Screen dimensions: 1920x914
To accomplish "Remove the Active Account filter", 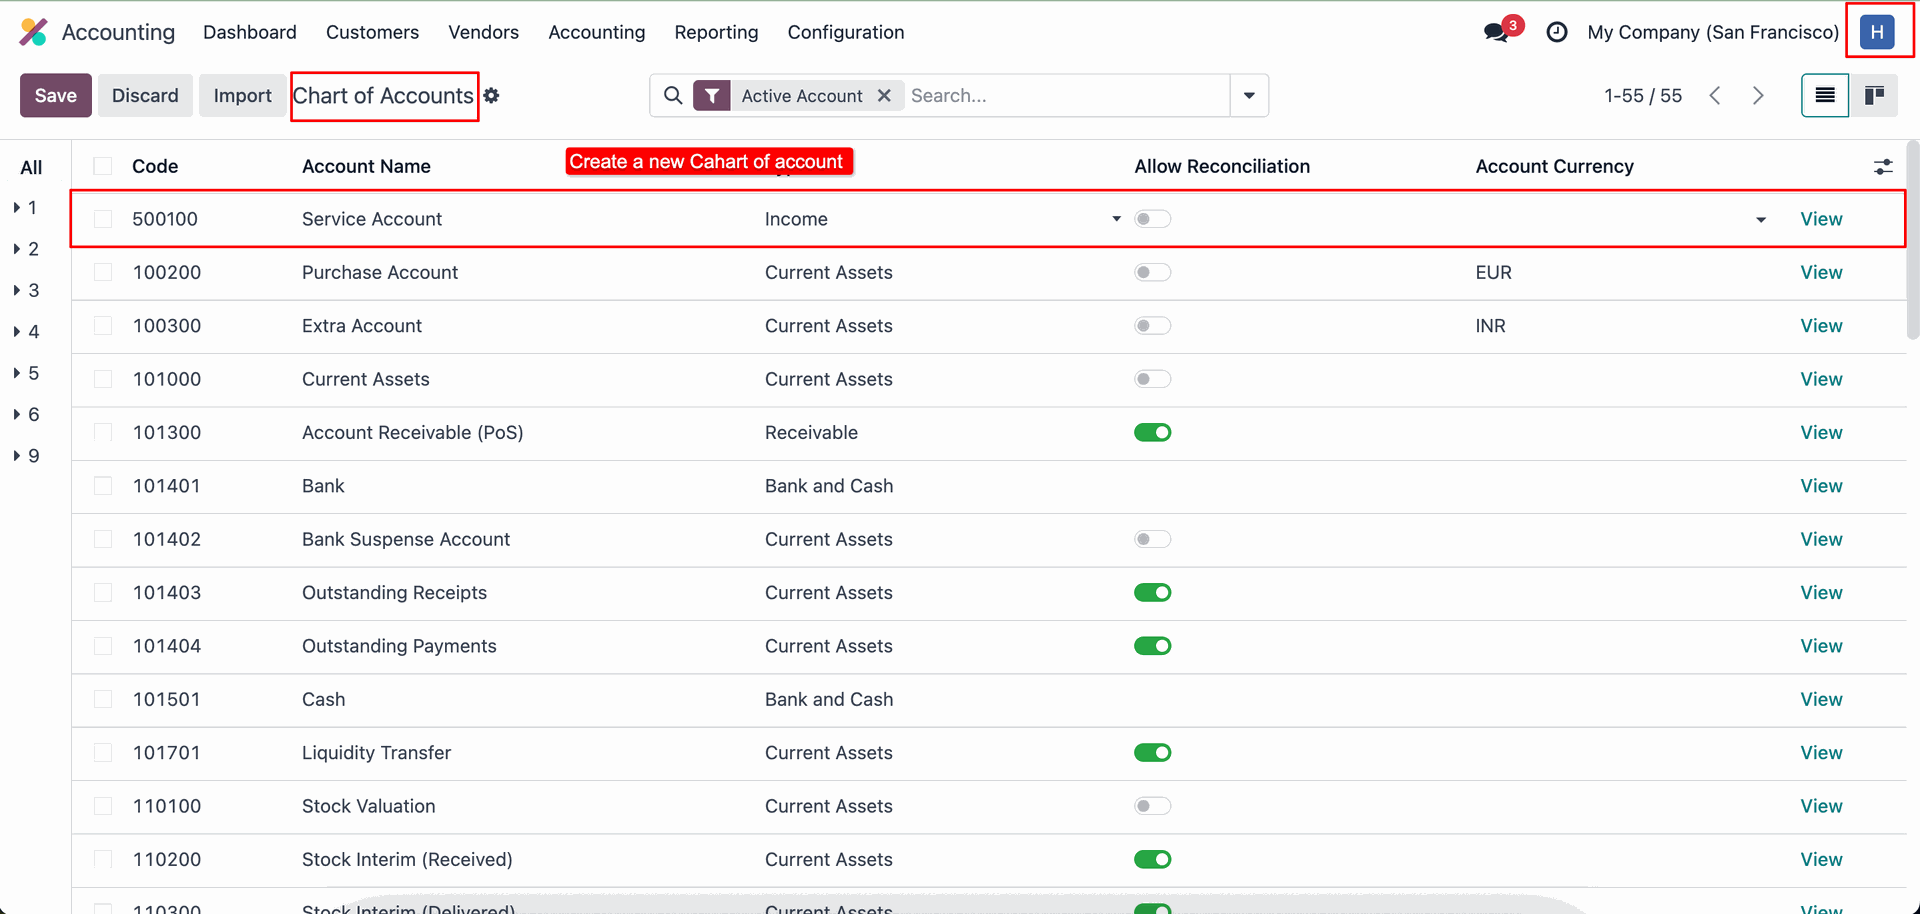I will click(884, 96).
